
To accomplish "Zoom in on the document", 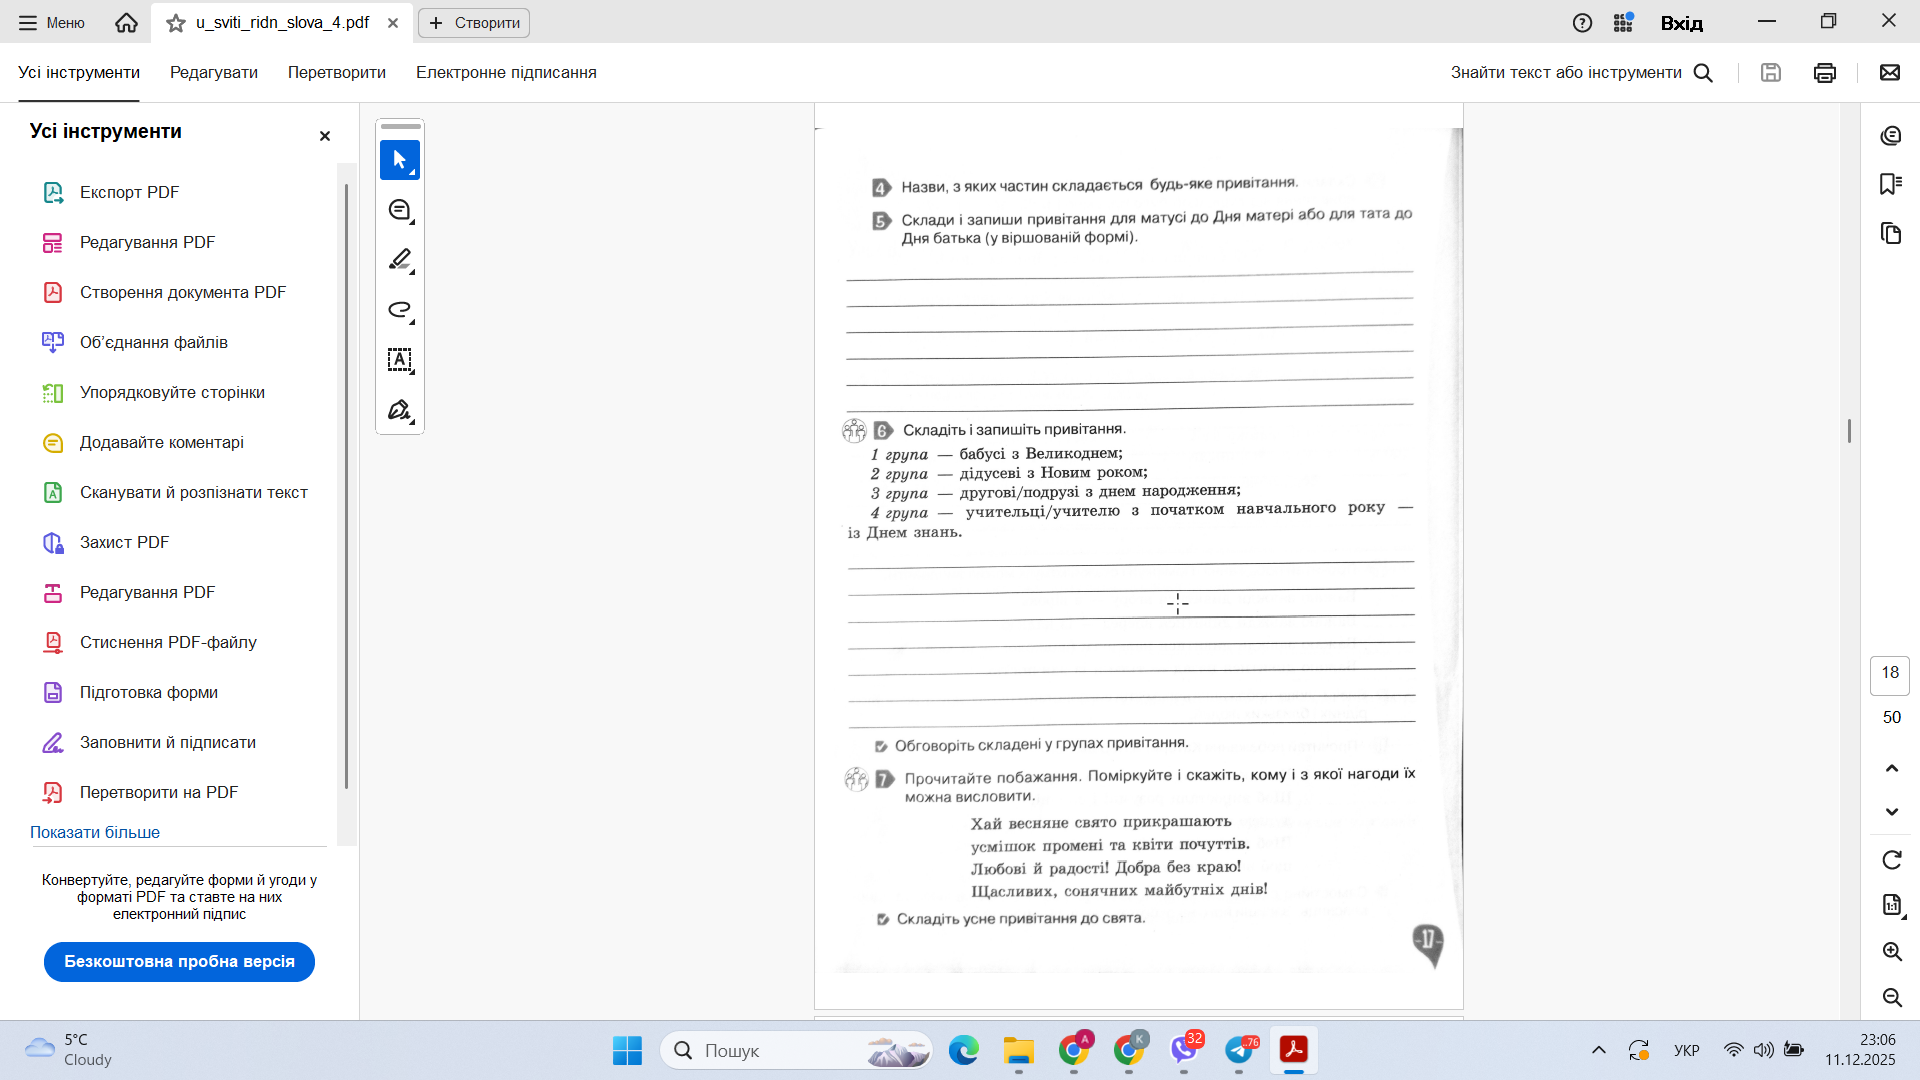I will 1891,951.
